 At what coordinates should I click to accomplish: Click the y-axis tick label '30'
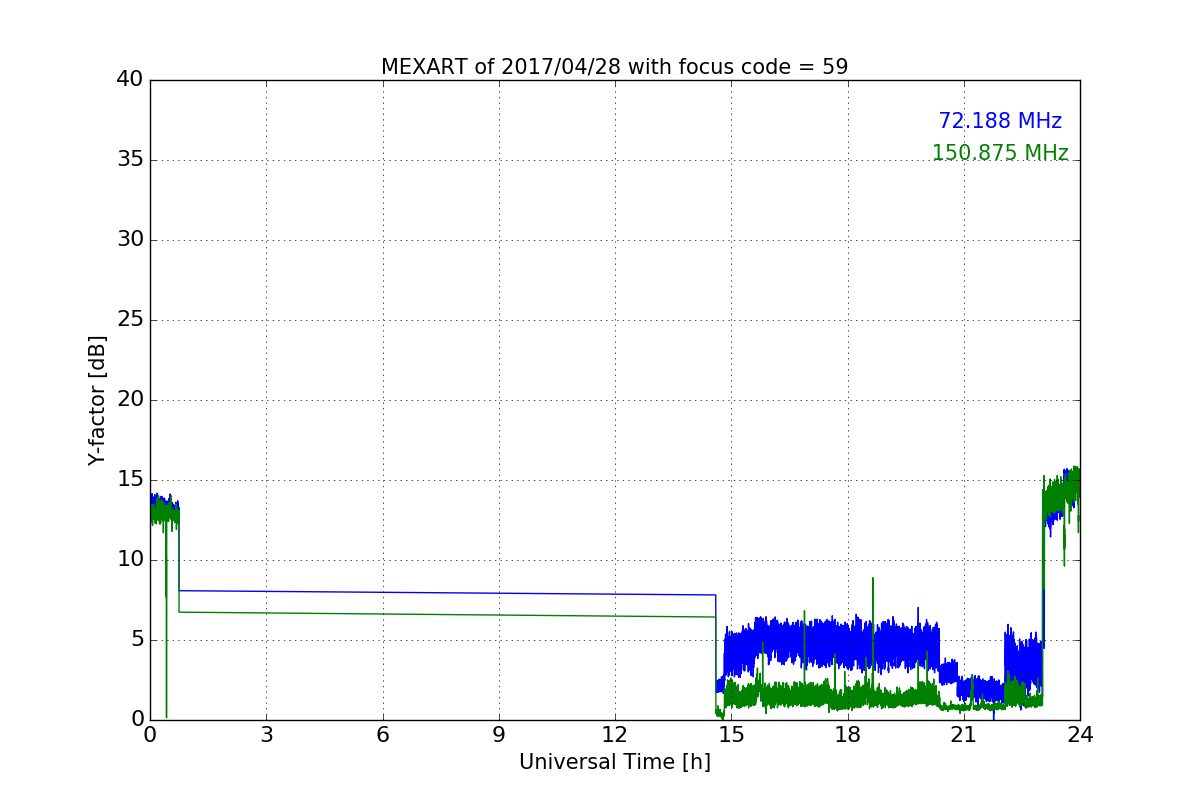(130, 240)
